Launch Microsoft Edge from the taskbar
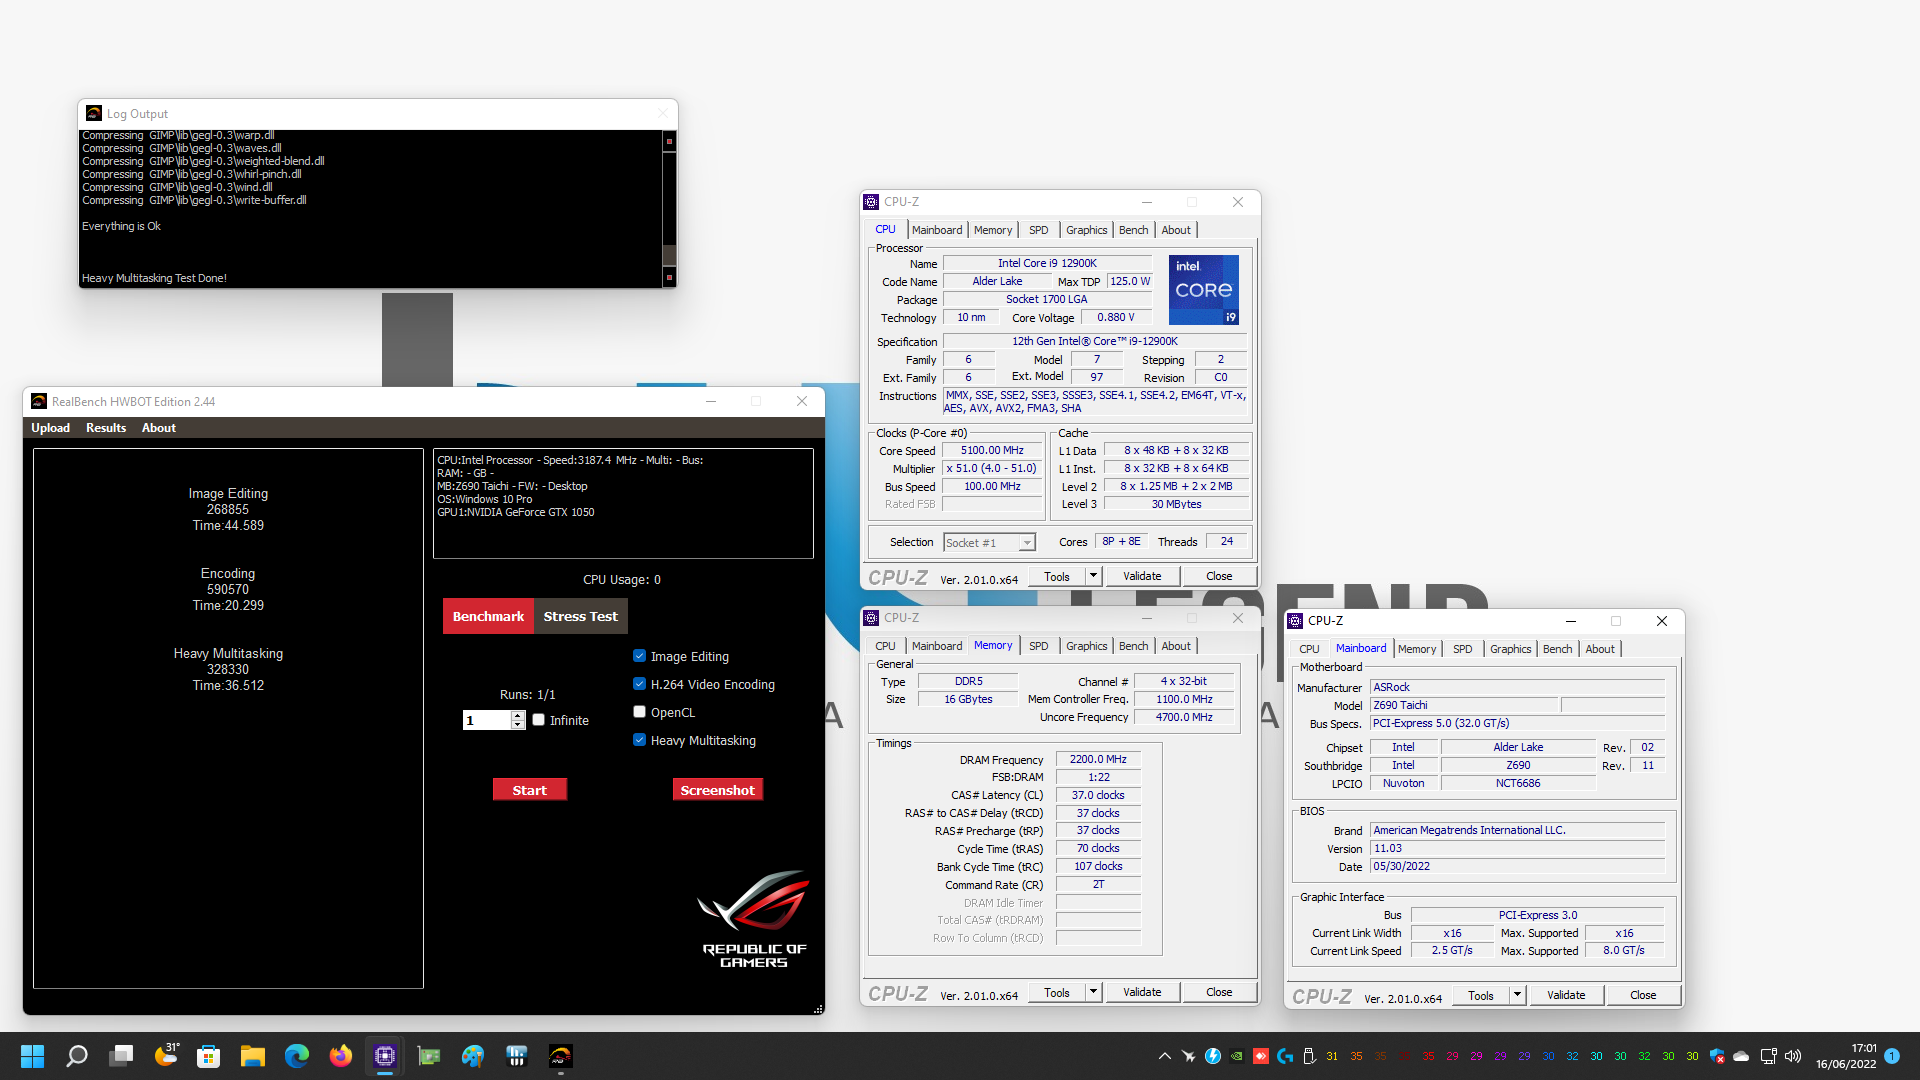The image size is (1920, 1080). click(x=297, y=1056)
